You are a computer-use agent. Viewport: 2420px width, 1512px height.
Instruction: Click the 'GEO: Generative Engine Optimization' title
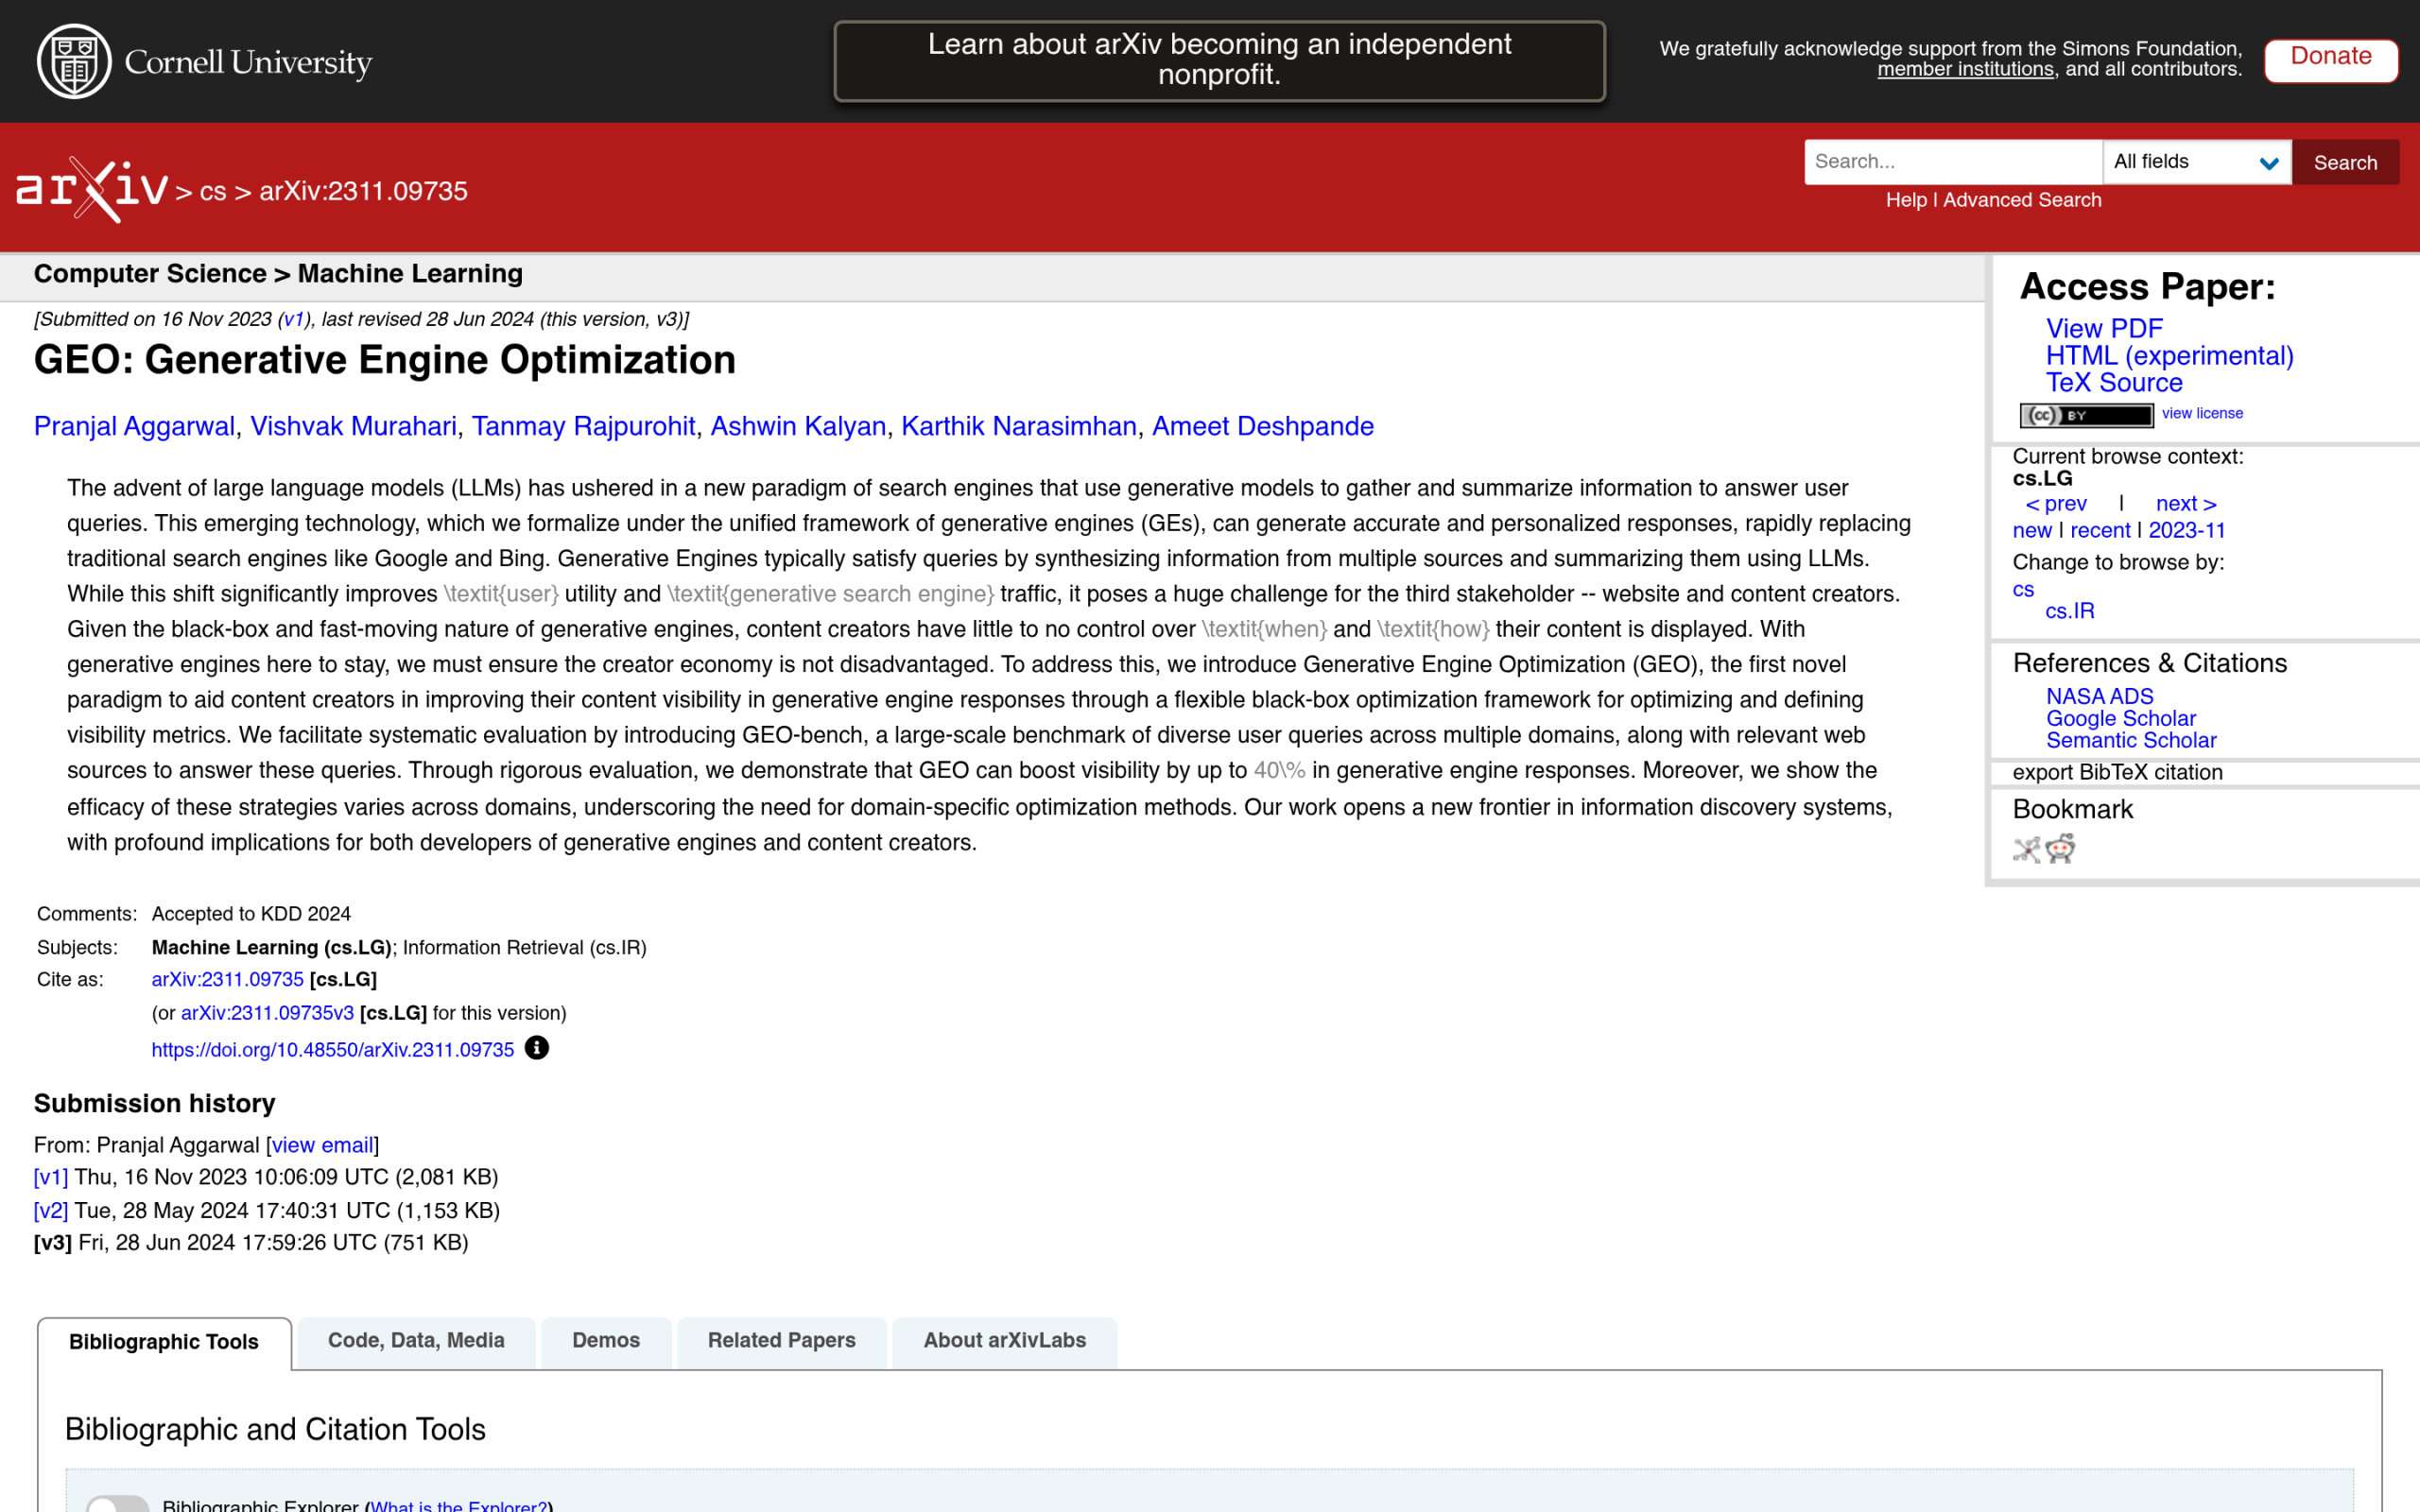(x=385, y=361)
